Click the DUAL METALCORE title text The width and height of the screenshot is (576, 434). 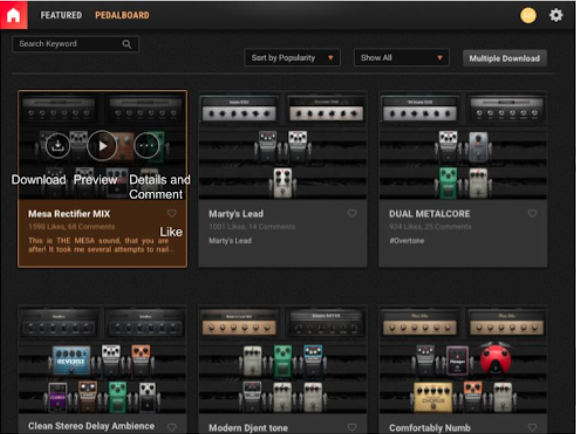point(429,214)
